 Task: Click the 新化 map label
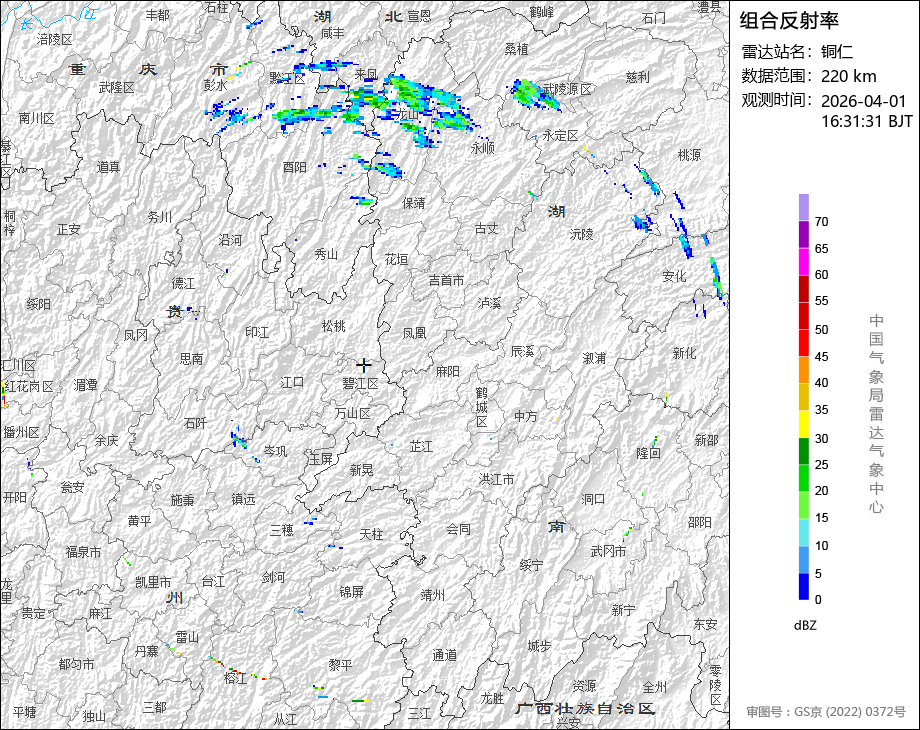(684, 353)
